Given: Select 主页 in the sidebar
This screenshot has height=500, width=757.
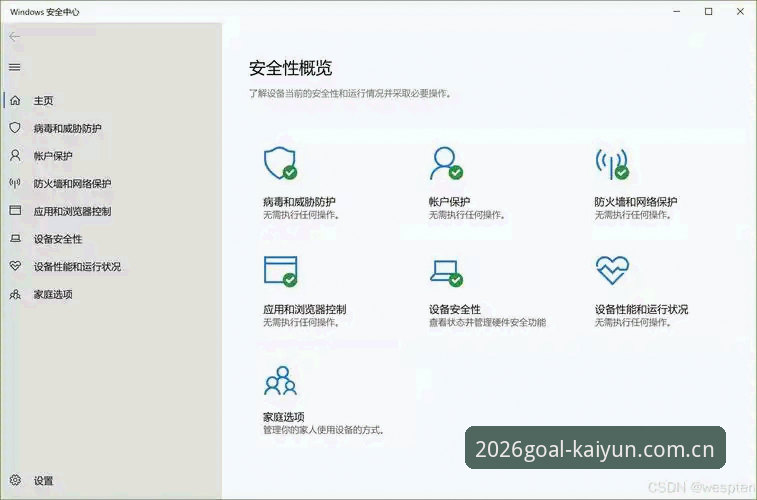Looking at the screenshot, I should (x=43, y=100).
